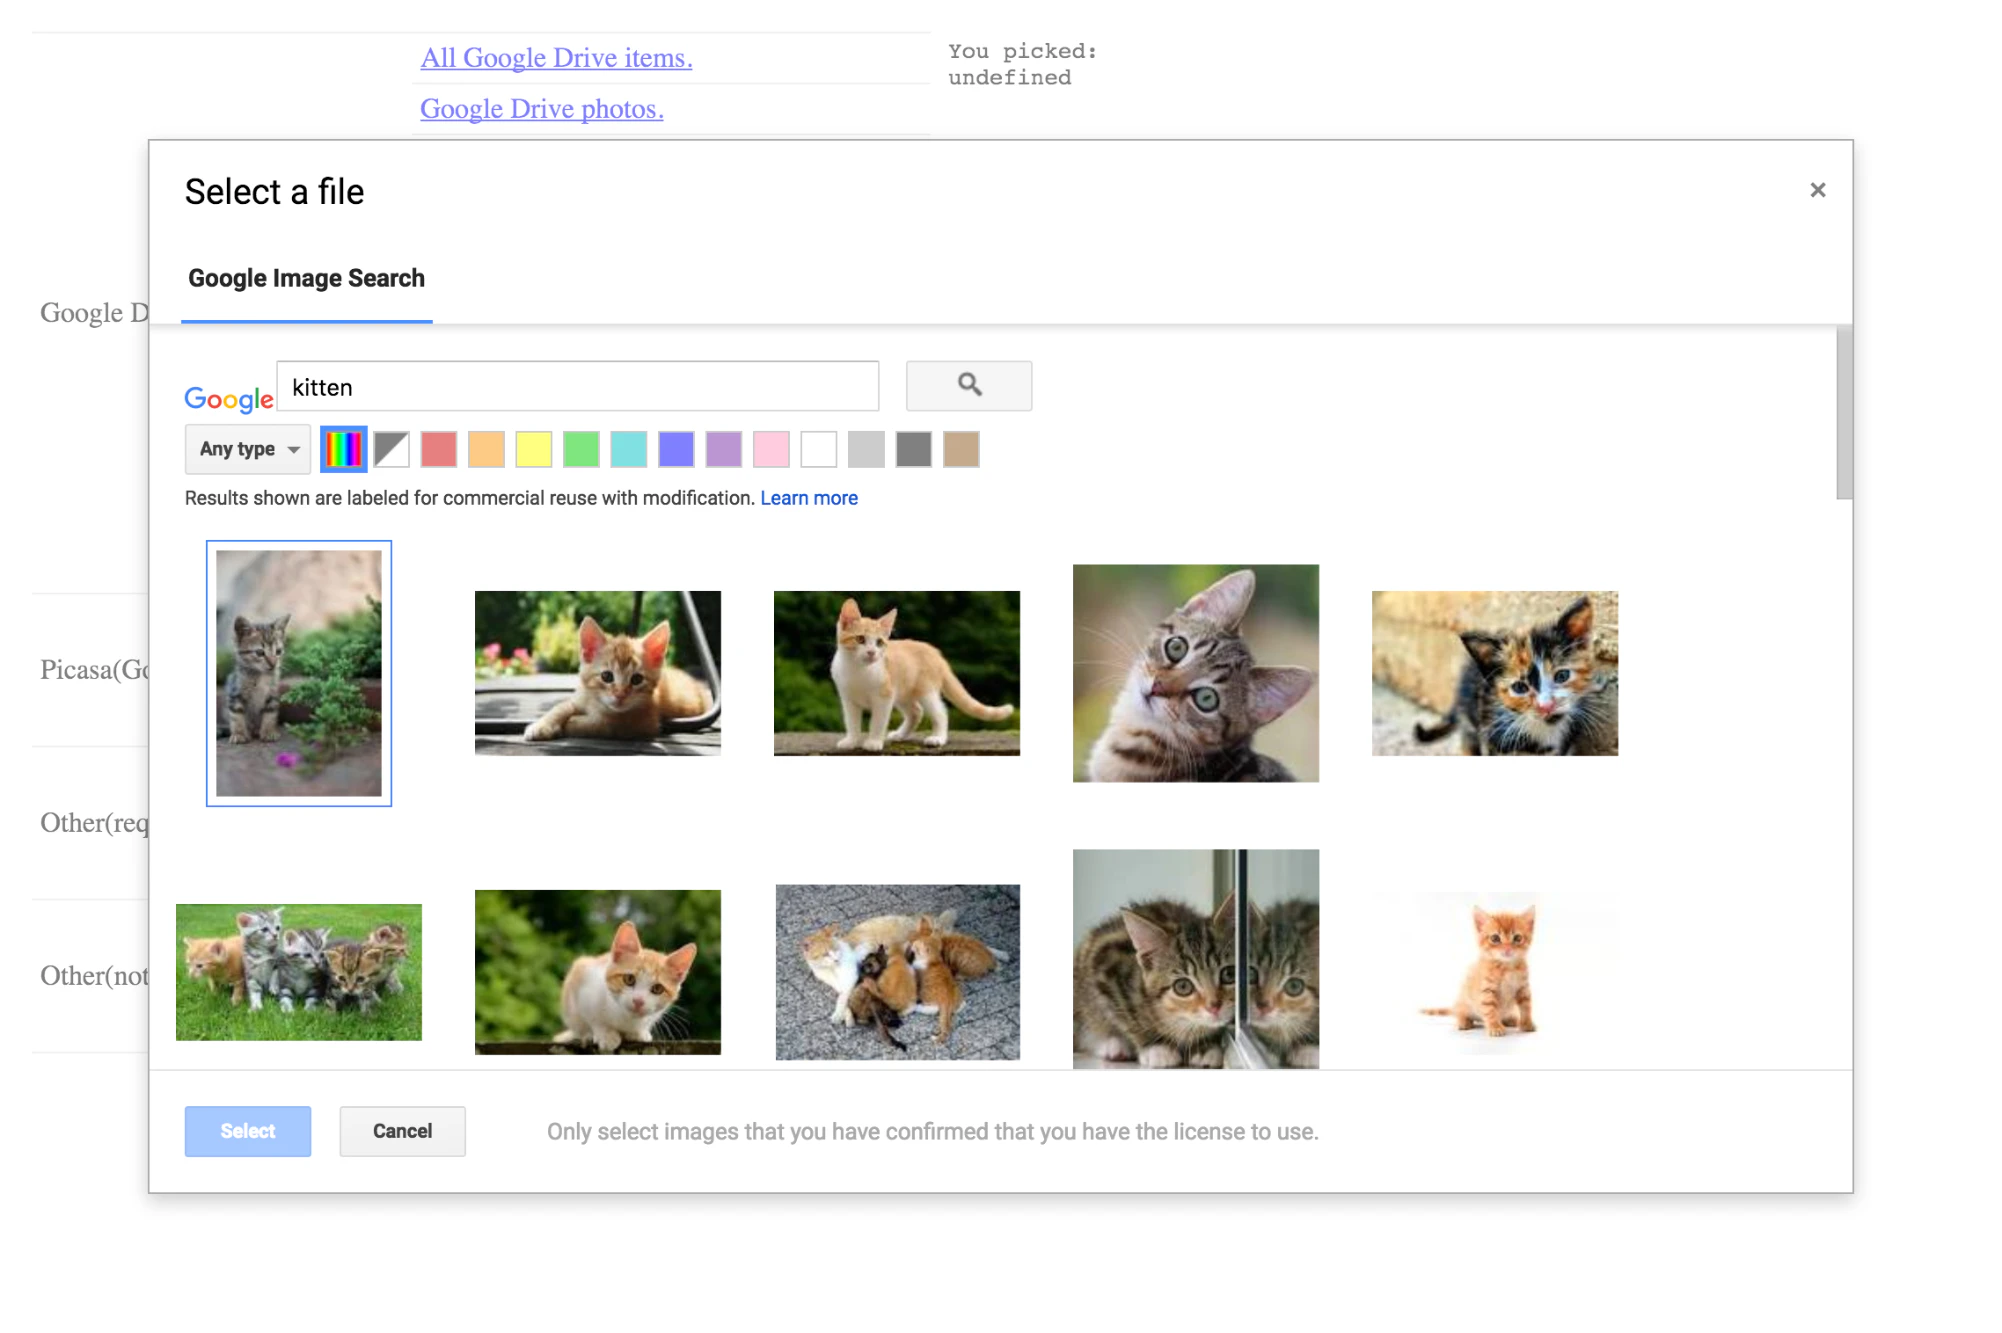Select the gray kitten by plant thumbnail
The height and width of the screenshot is (1333, 2002).
click(x=299, y=673)
